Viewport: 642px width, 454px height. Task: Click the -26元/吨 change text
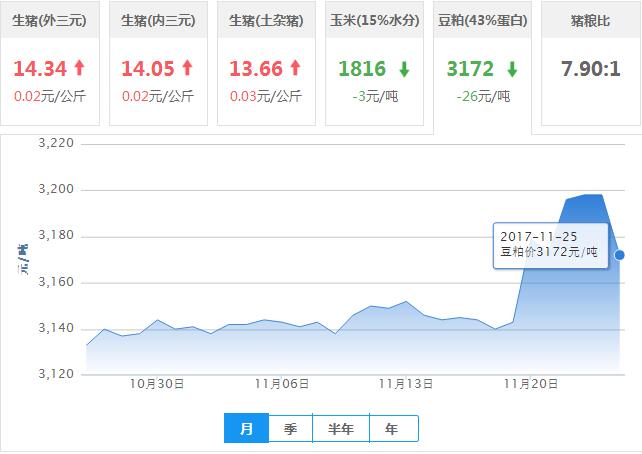[483, 96]
